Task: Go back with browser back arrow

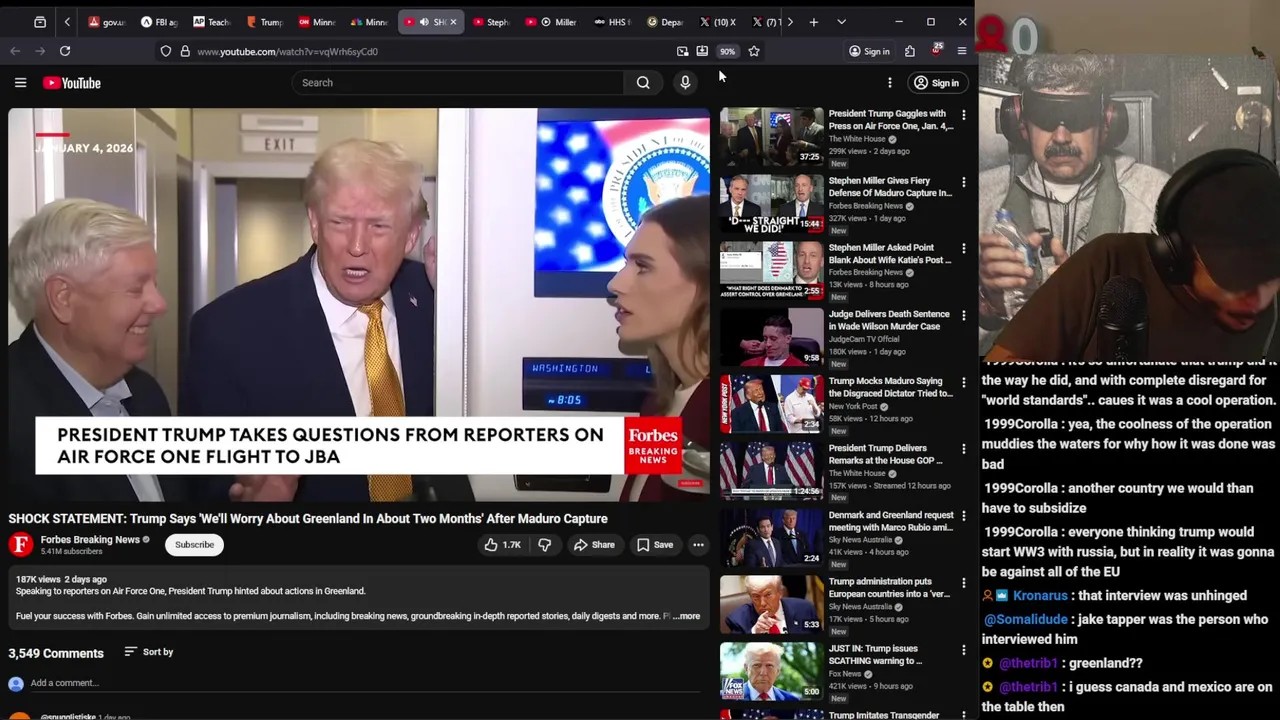Action: [15, 51]
